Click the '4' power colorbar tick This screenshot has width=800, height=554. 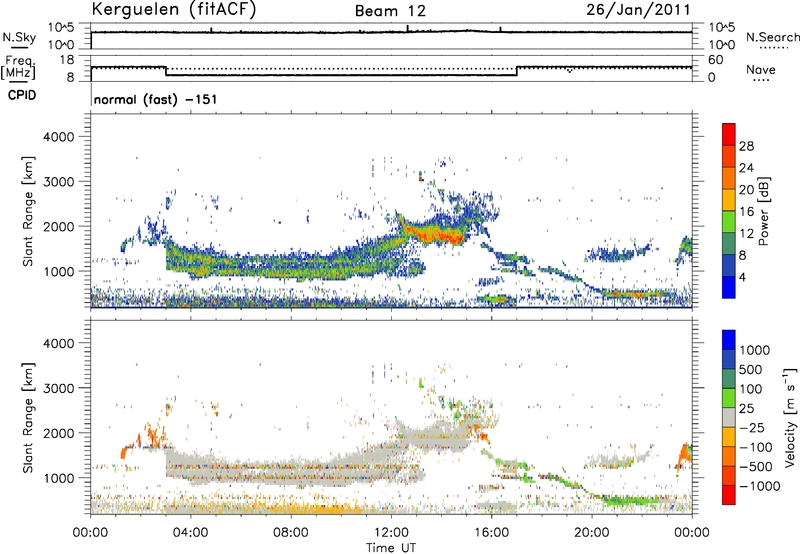click(x=743, y=277)
